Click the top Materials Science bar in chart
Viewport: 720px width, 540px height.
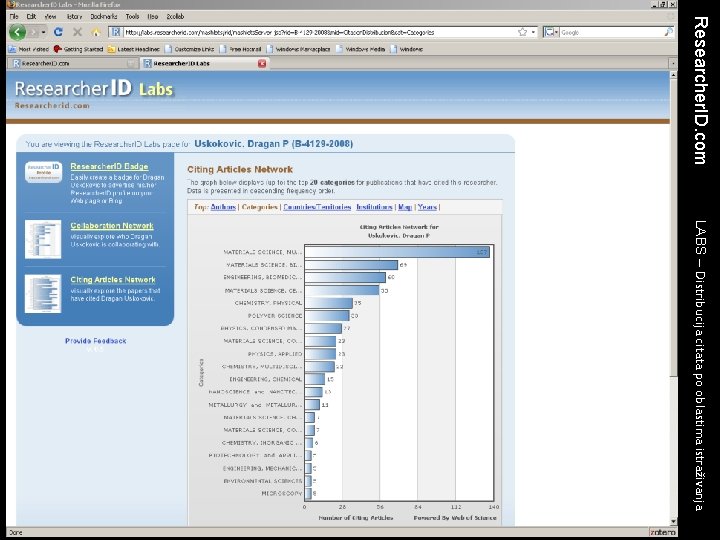397,252
